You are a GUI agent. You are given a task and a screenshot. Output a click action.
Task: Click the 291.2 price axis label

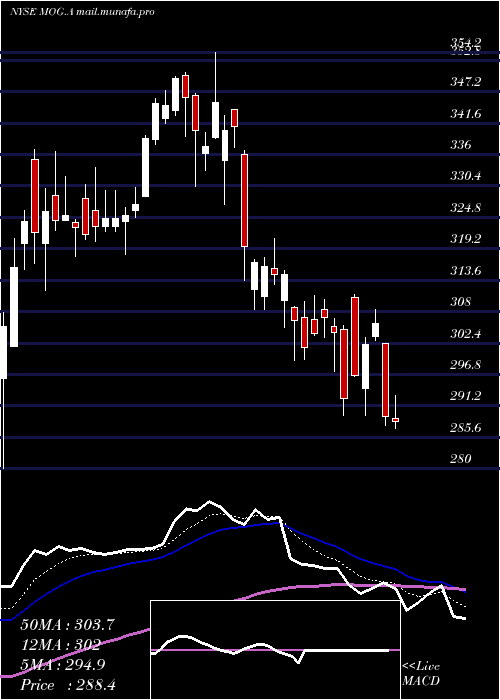coord(466,396)
